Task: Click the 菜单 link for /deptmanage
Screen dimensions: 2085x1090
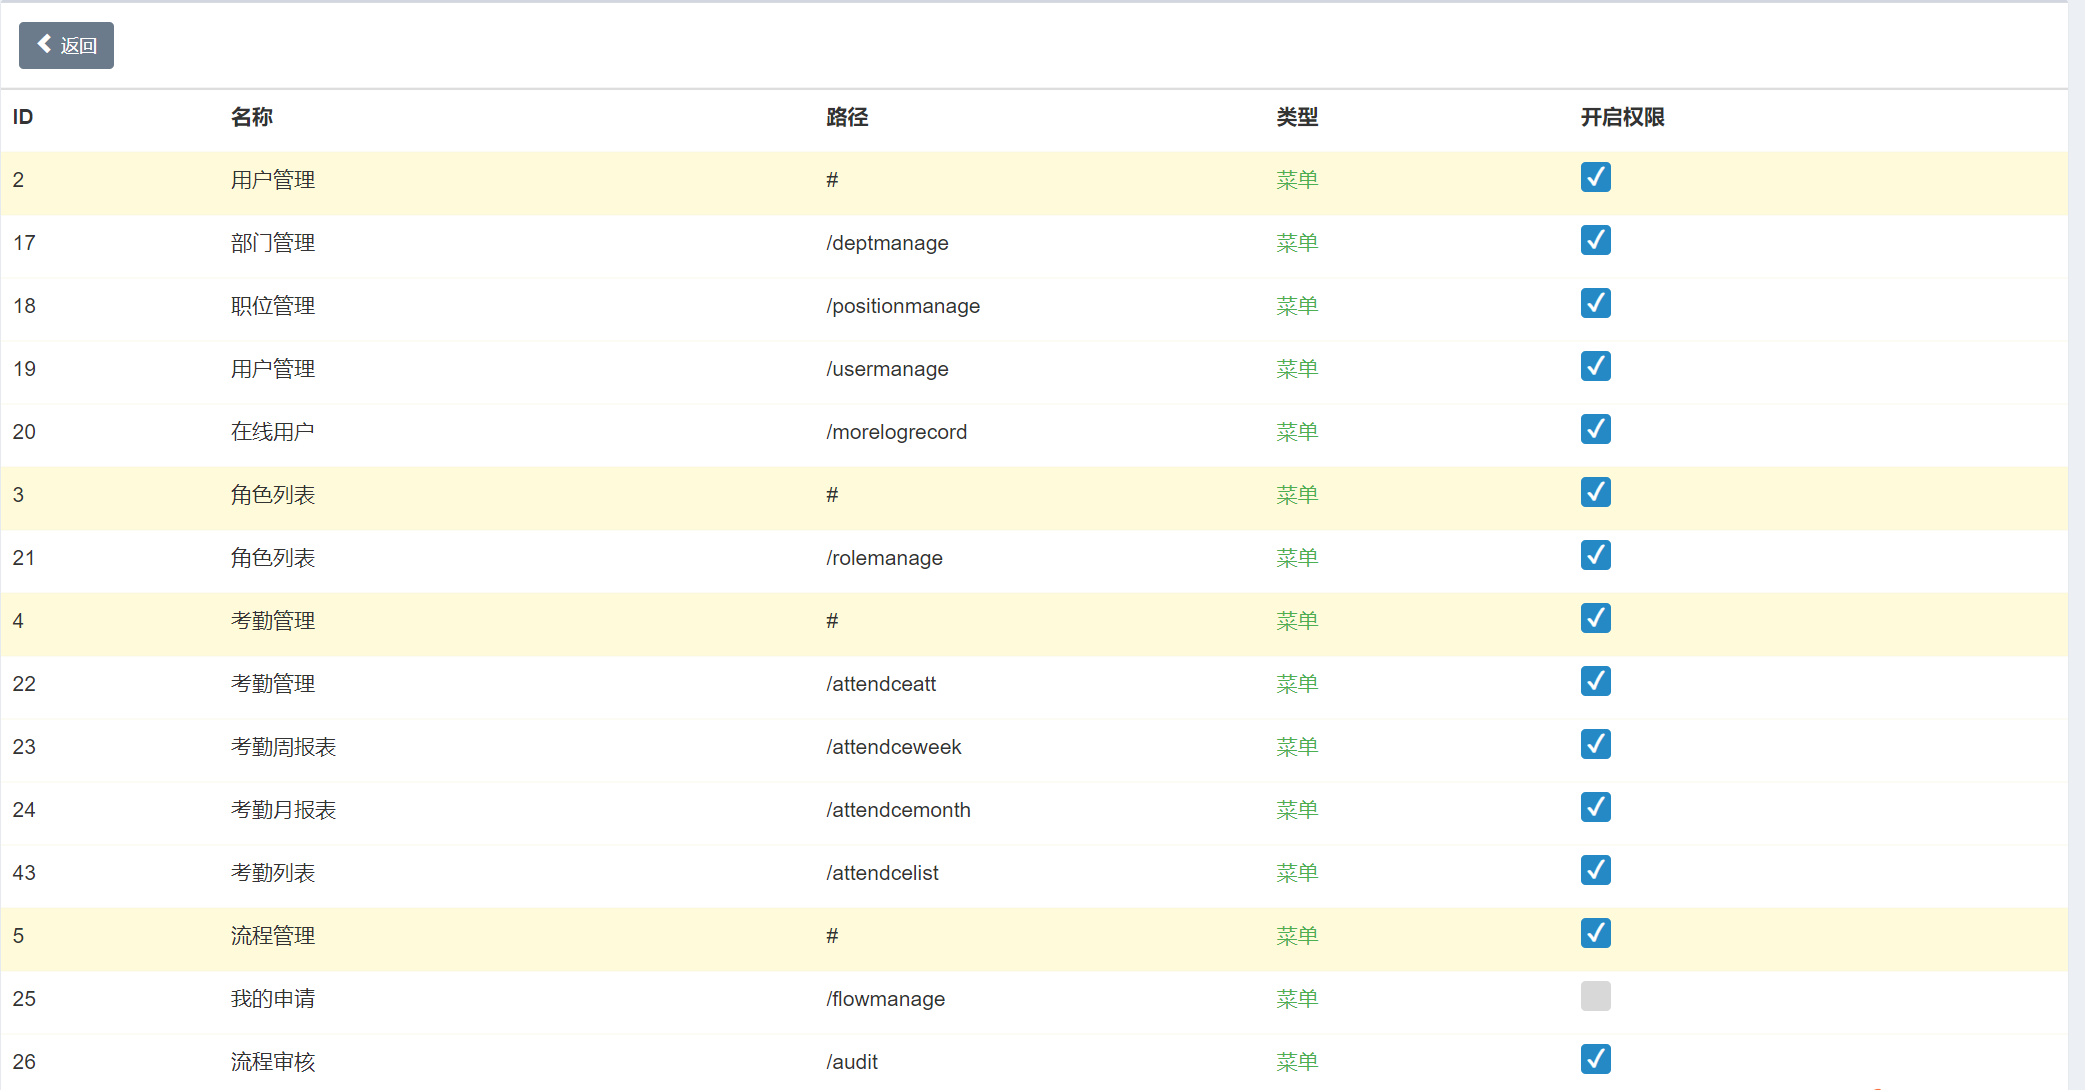Action: point(1297,242)
